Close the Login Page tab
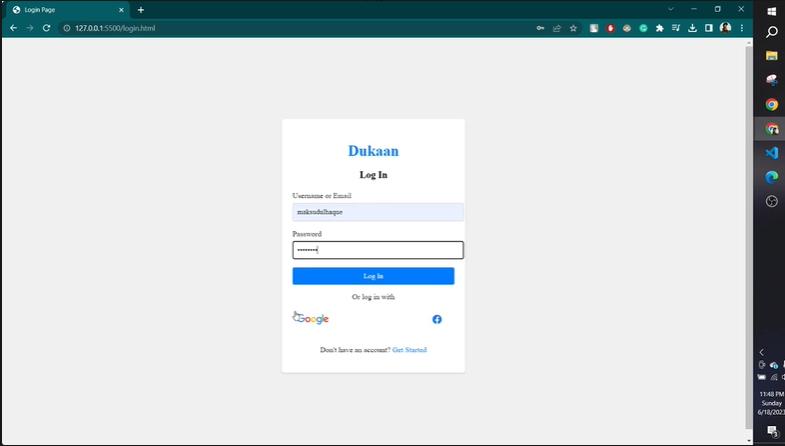 121,10
